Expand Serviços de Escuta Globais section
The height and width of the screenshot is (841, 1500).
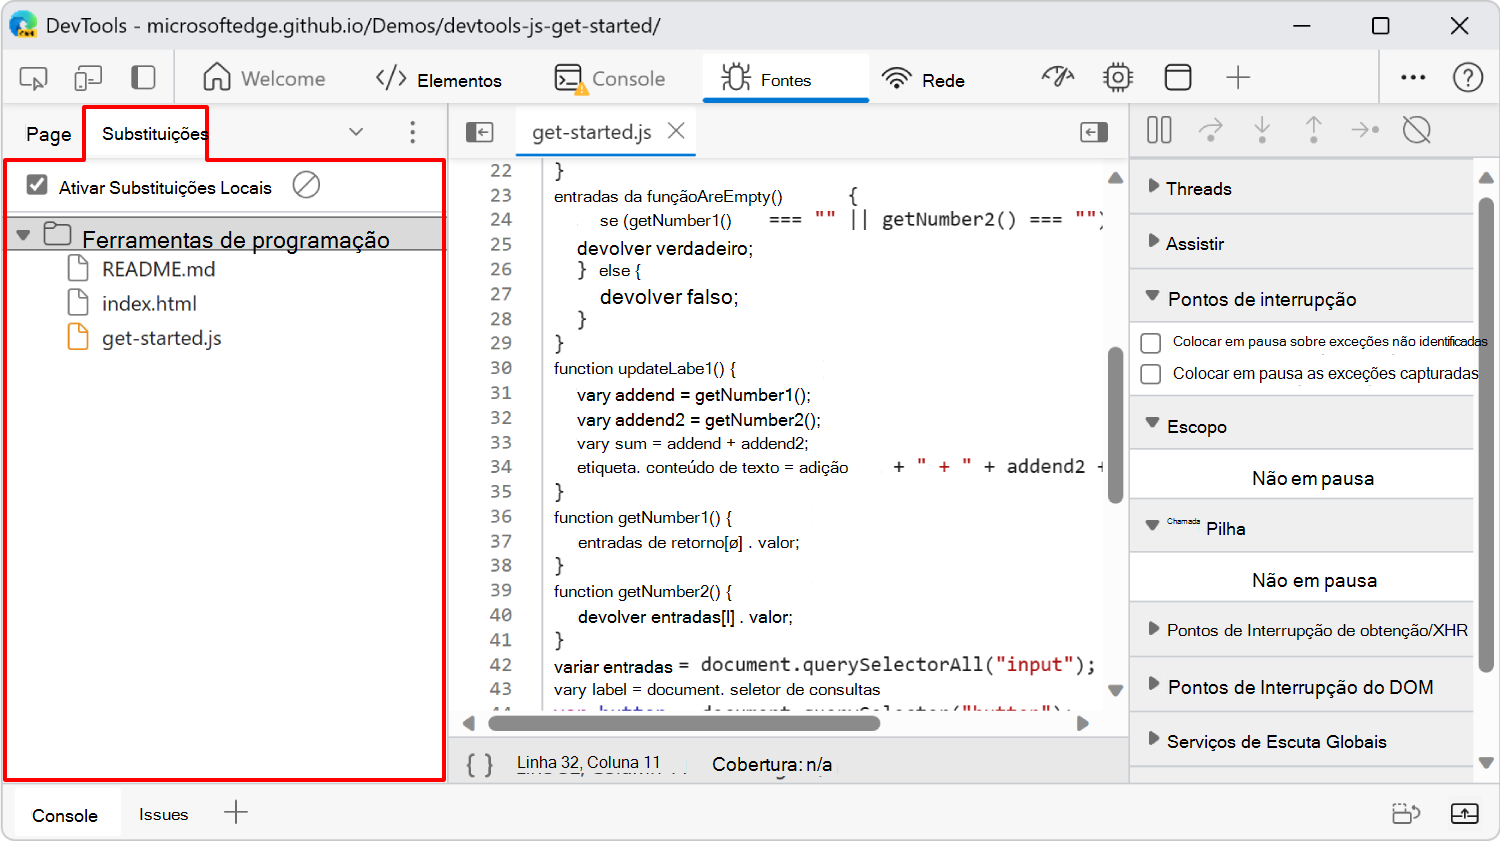[x=1154, y=739]
